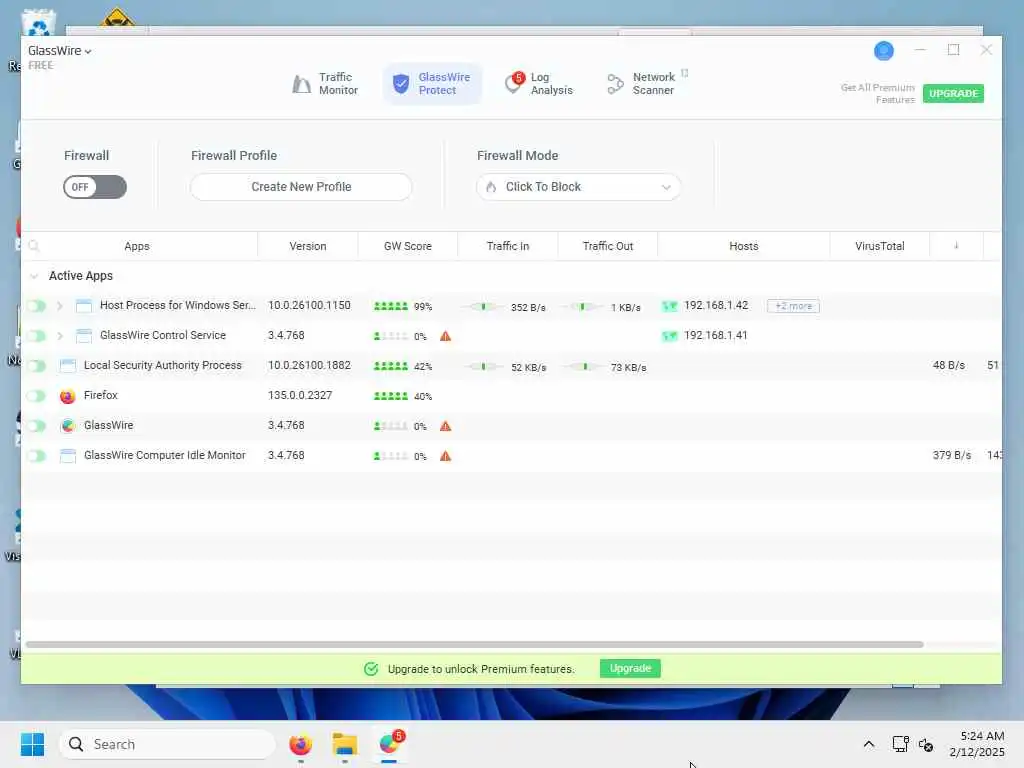The width and height of the screenshot is (1024, 768).
Task: Click host icon beside 192.168.1.41
Action: click(x=669, y=336)
